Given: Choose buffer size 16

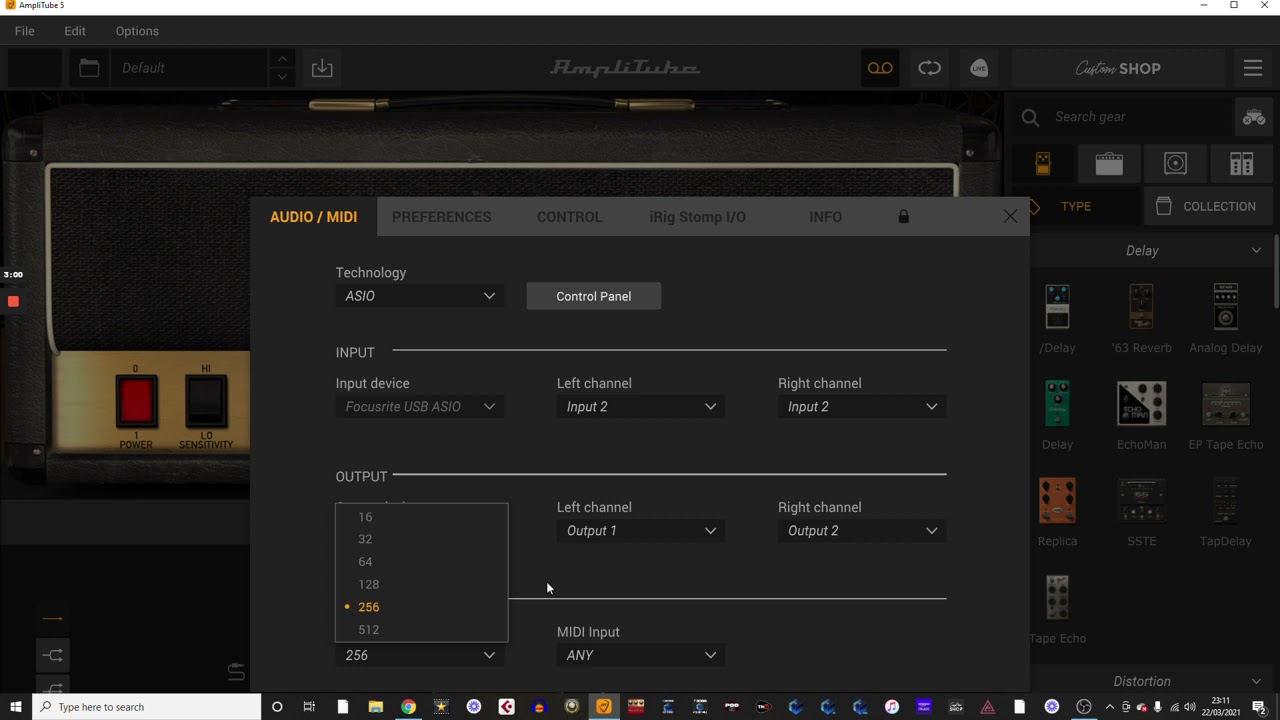Looking at the screenshot, I should tap(421, 517).
